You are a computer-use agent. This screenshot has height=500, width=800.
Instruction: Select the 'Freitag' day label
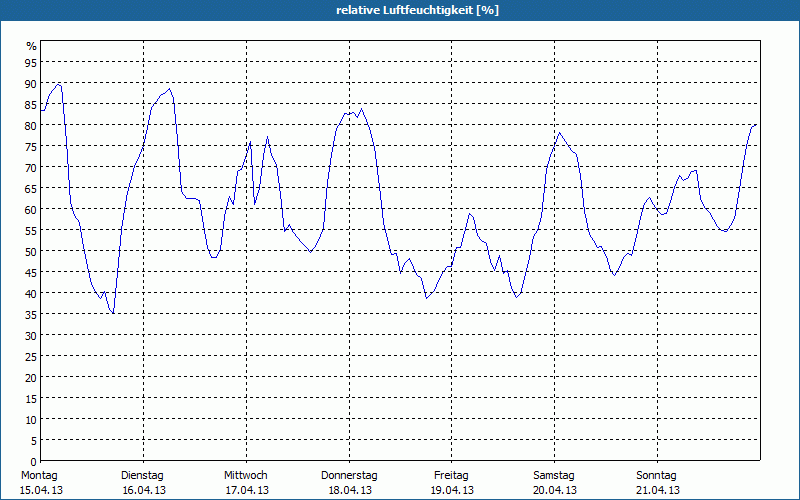pyautogui.click(x=451, y=475)
